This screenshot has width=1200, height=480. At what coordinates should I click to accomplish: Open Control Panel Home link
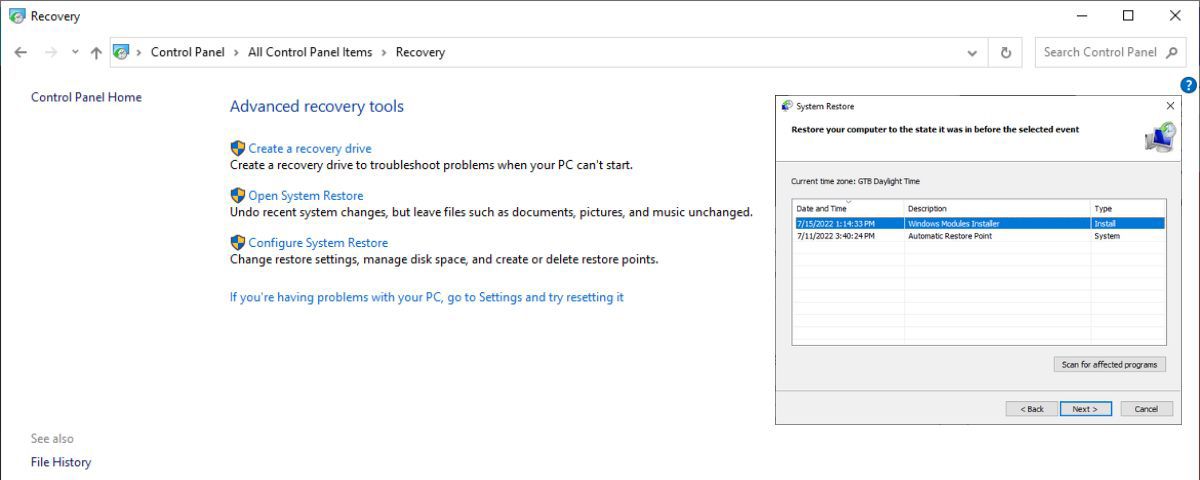[86, 97]
